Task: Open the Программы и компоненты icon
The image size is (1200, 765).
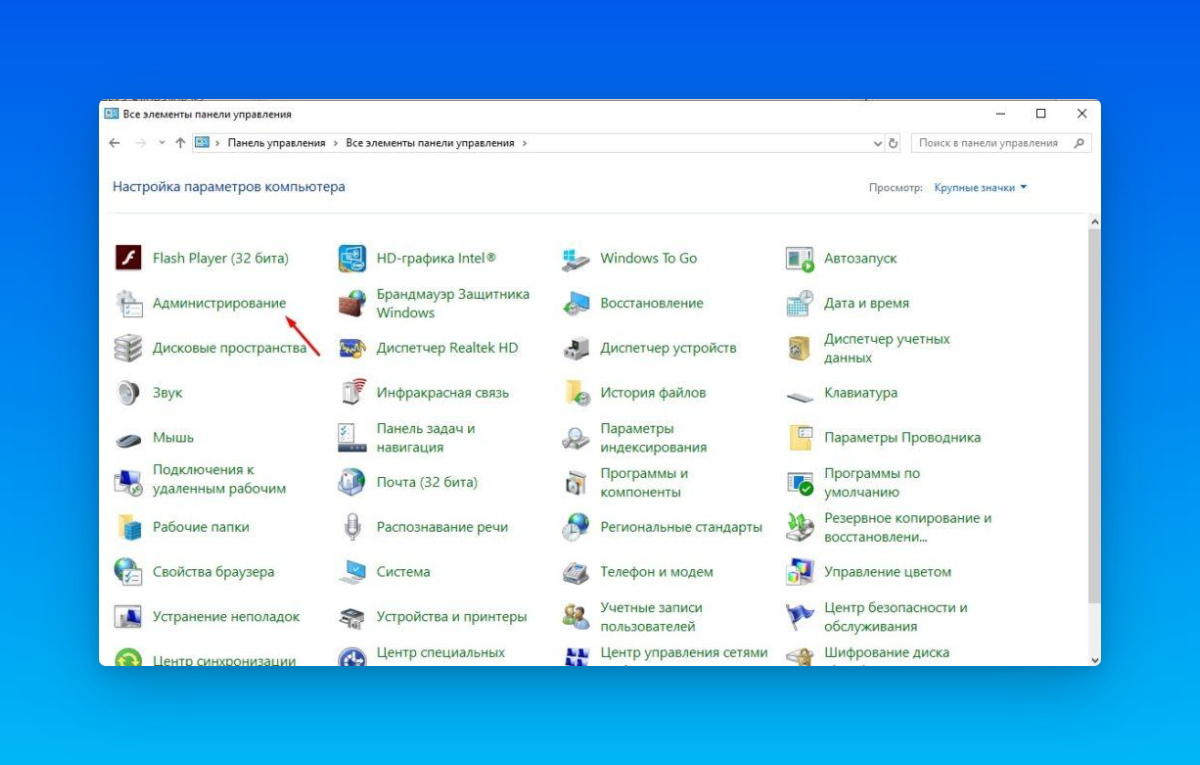Action: click(576, 482)
